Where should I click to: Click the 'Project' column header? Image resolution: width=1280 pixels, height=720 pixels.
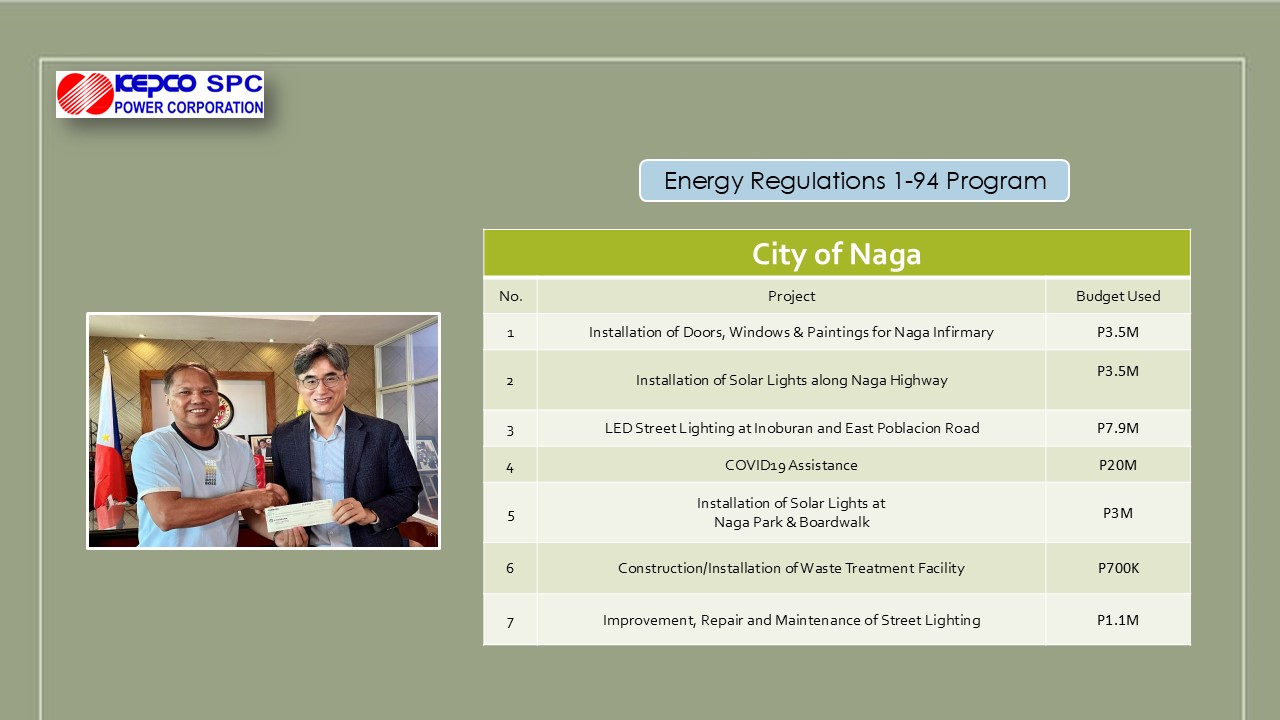point(791,296)
